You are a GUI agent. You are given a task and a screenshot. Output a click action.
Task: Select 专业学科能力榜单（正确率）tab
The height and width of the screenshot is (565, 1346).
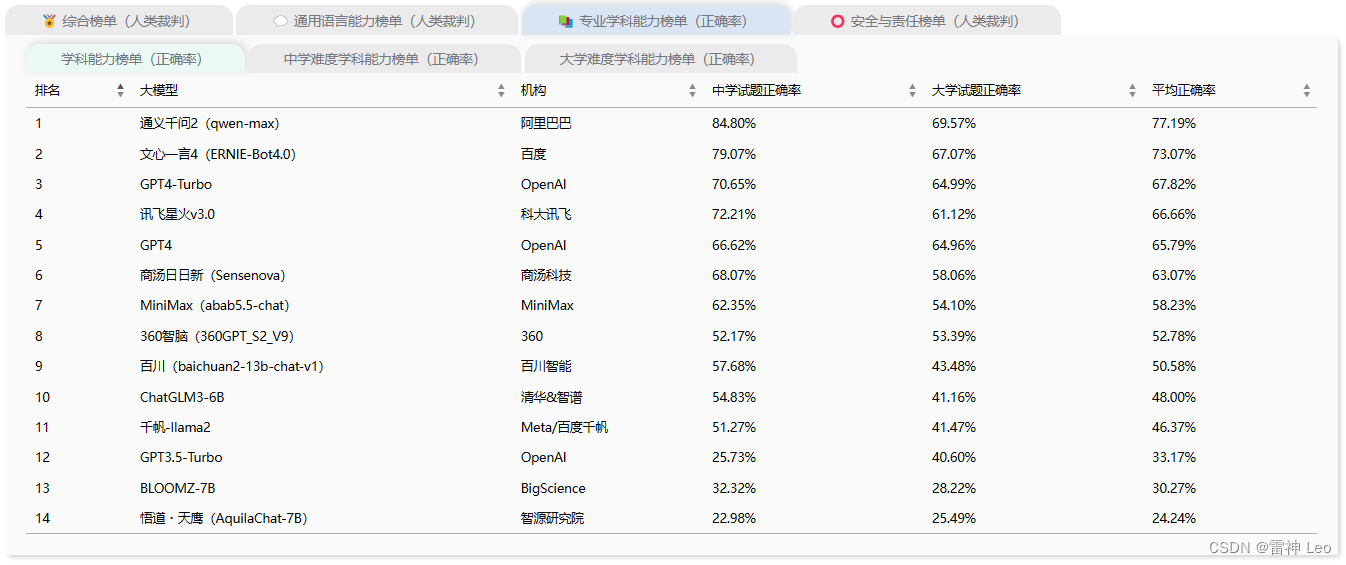click(x=654, y=20)
